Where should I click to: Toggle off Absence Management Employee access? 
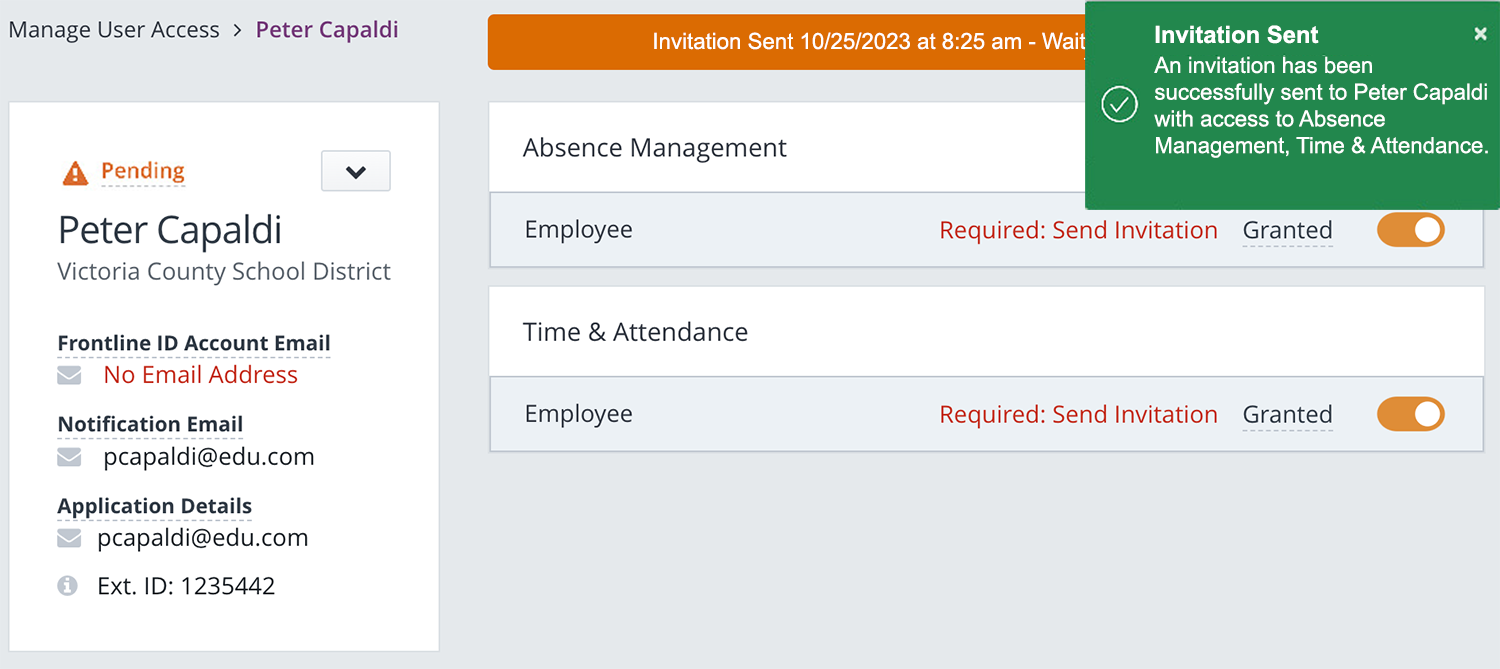tap(1410, 230)
